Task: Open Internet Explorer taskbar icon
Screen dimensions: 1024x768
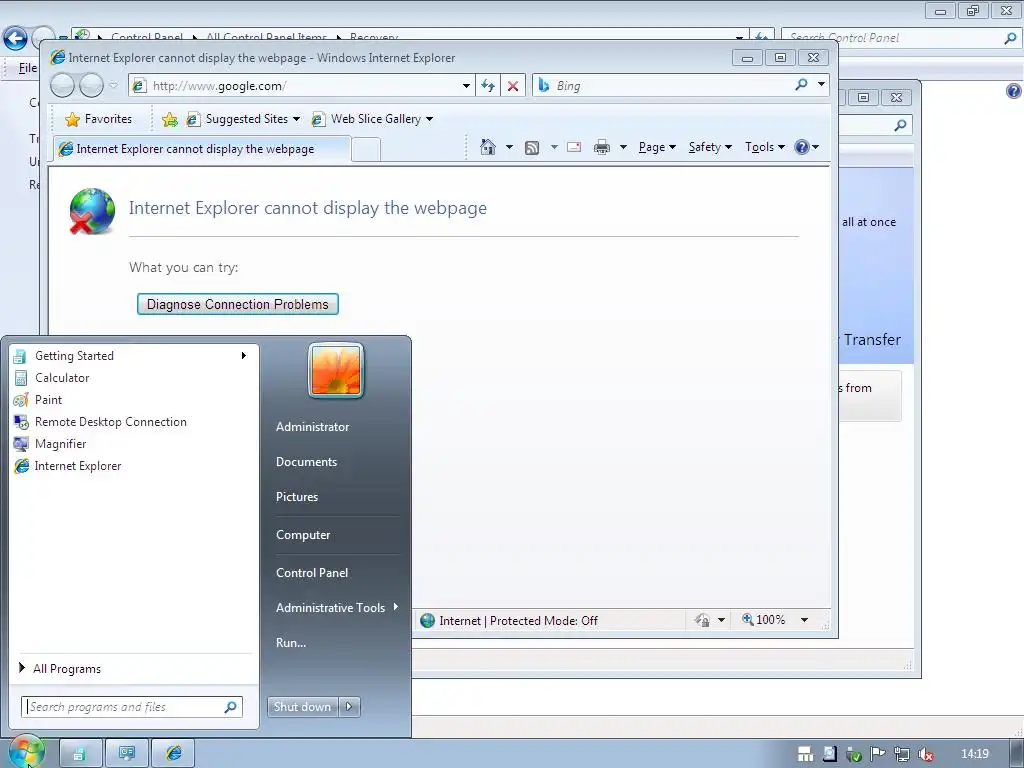Action: tap(174, 754)
